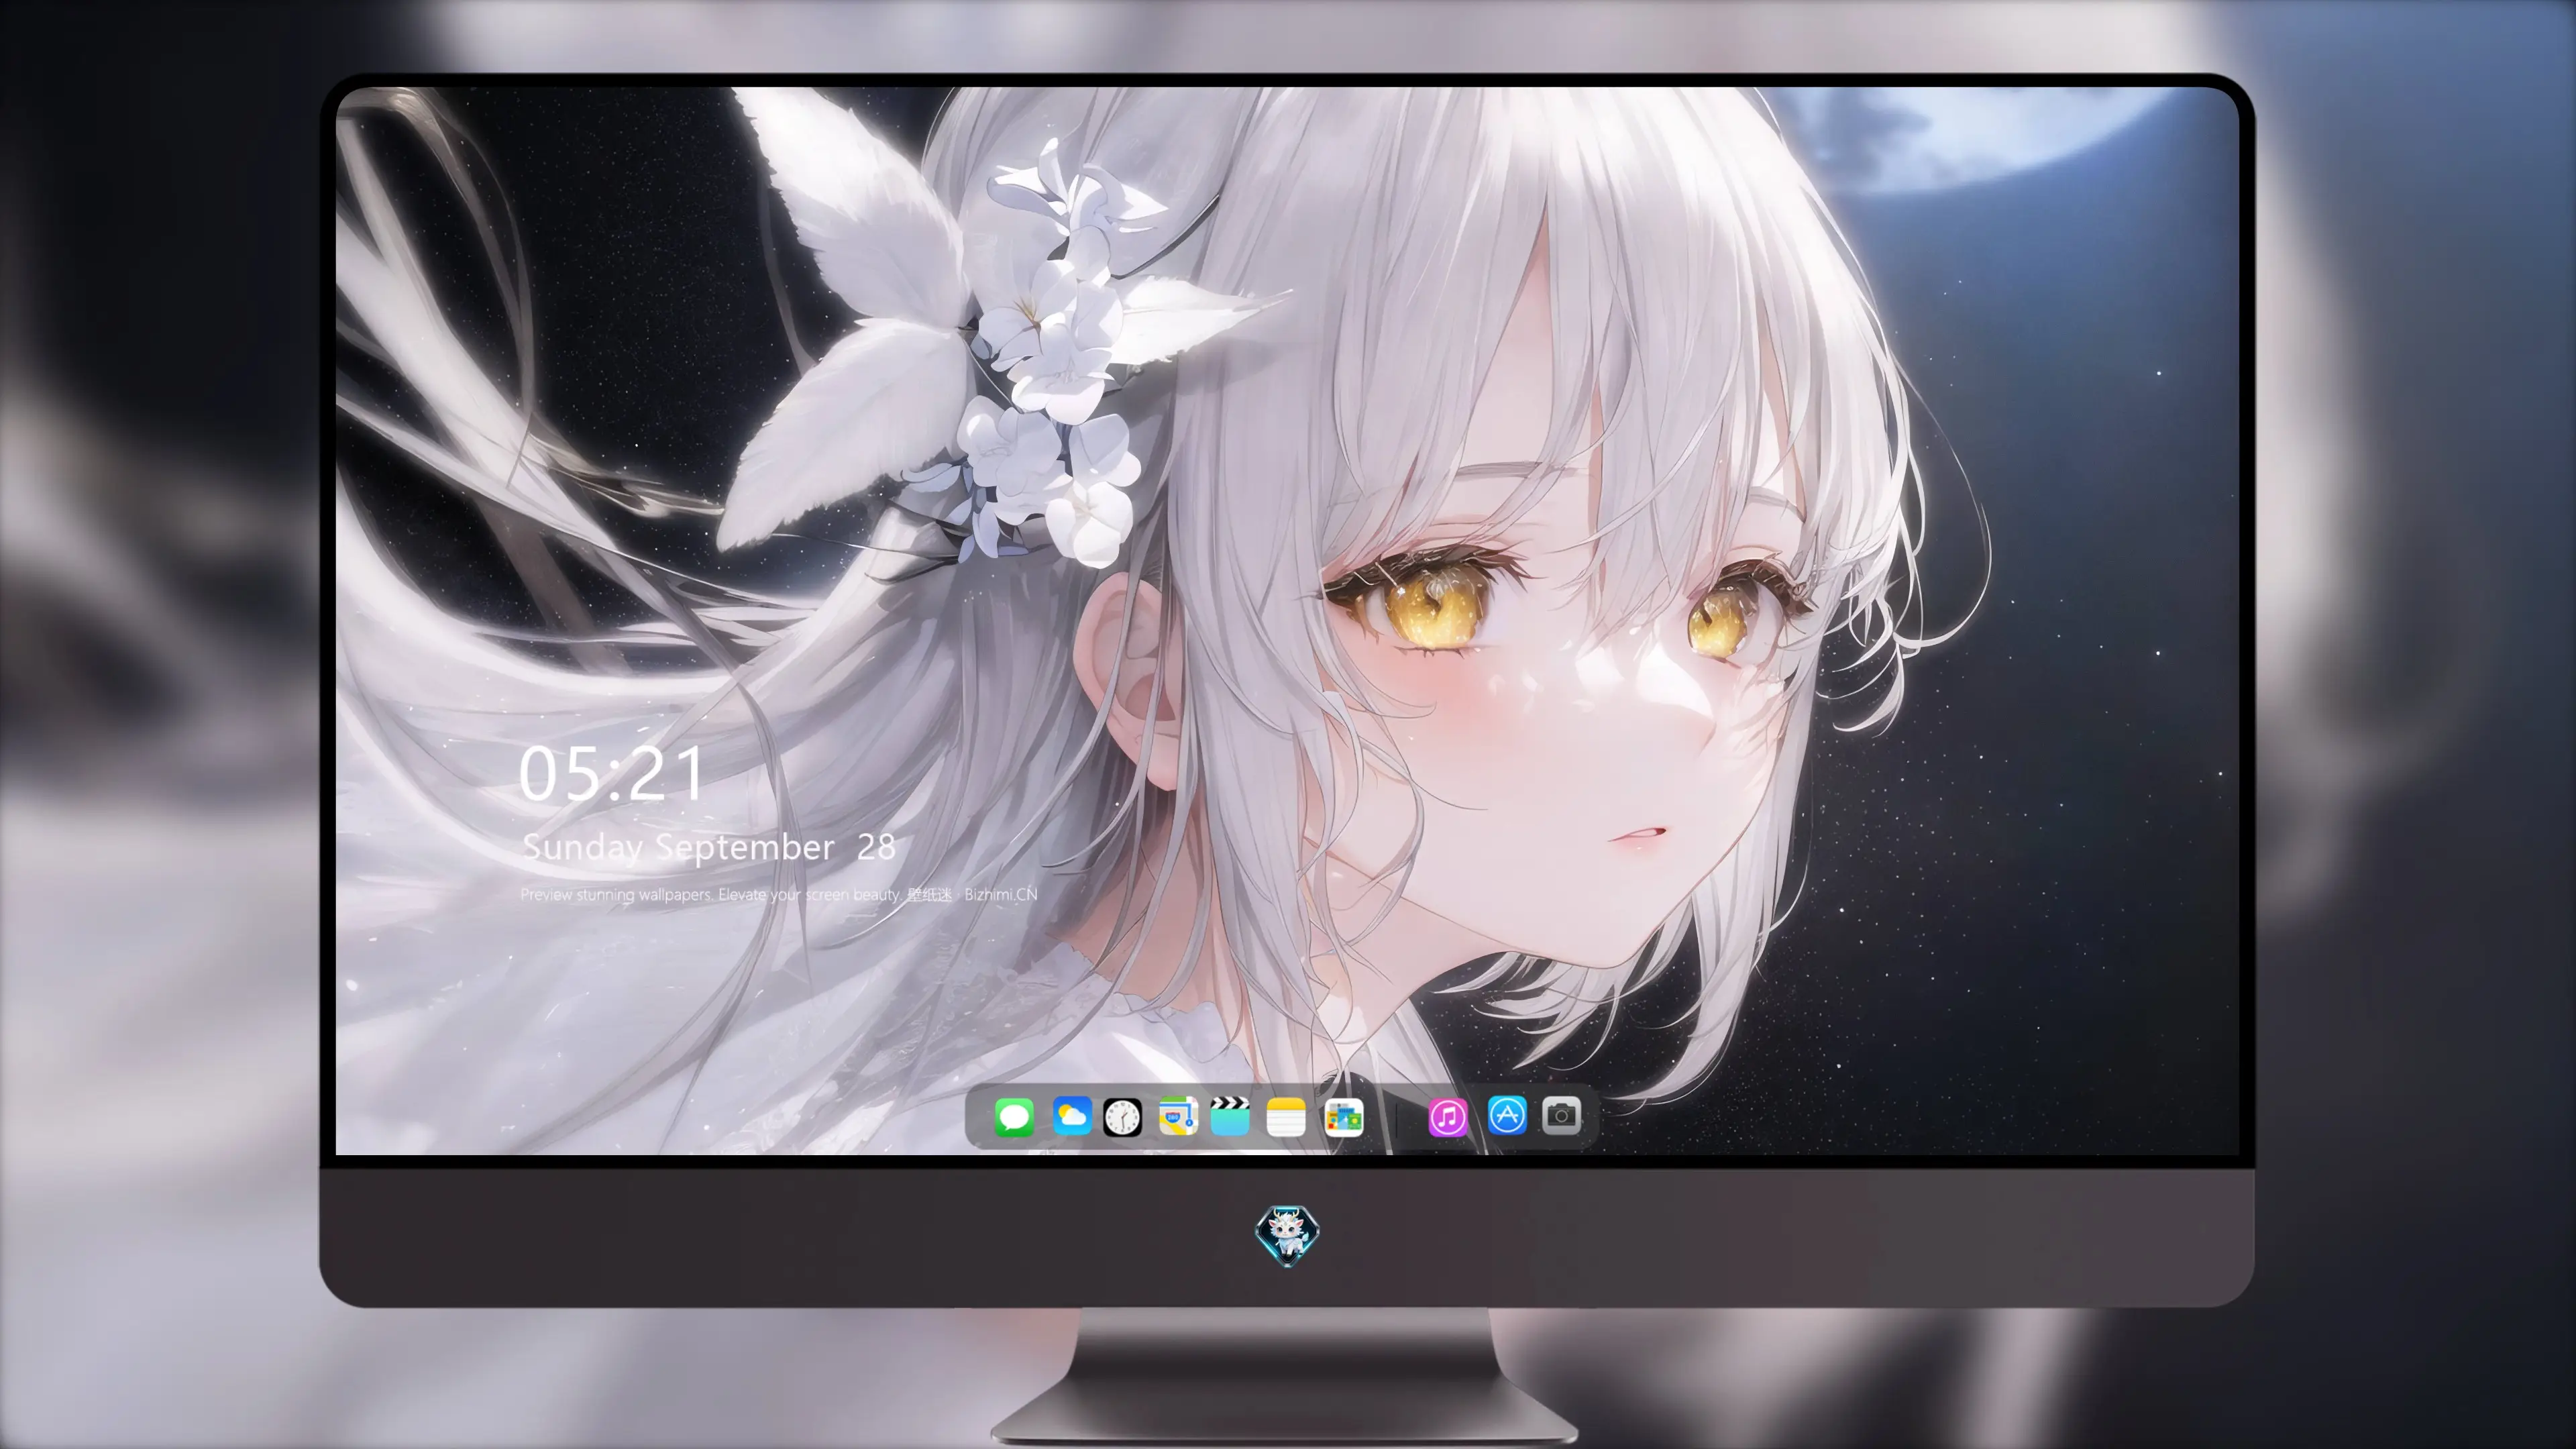Launch the iTunes Store music app
This screenshot has width=2576, height=1449.
click(x=1448, y=1117)
